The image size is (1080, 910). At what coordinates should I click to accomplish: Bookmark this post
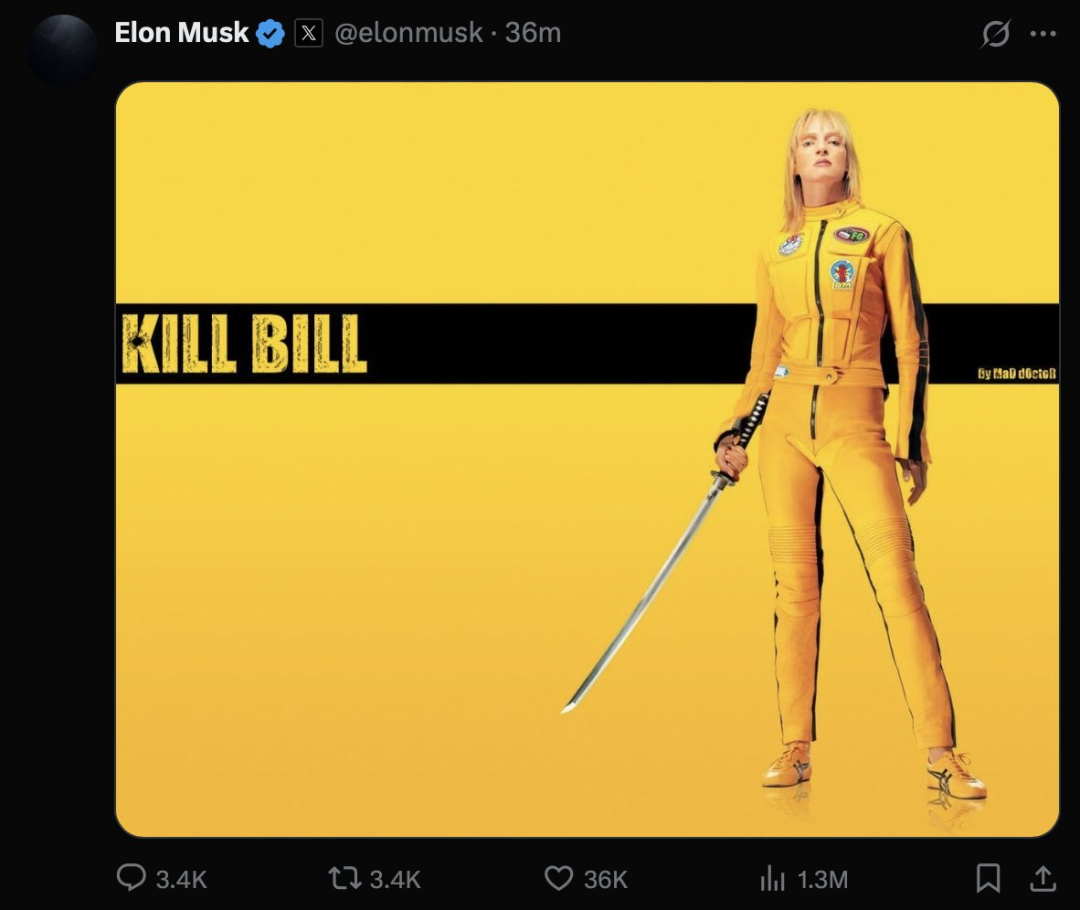[x=988, y=877]
